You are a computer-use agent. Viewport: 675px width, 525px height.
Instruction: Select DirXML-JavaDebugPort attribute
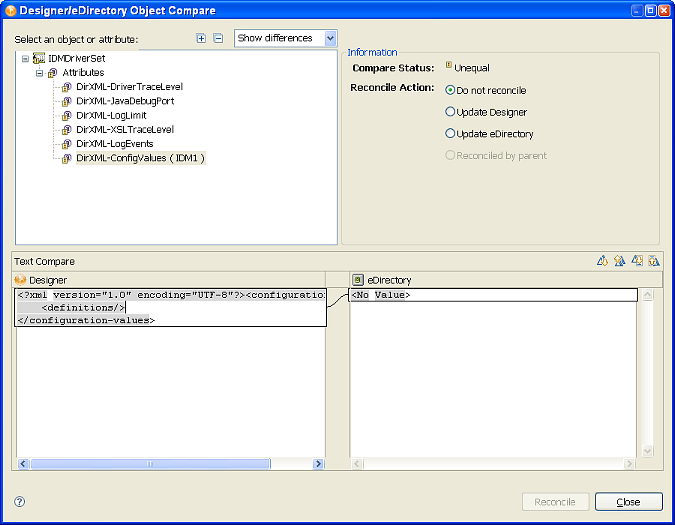(125, 101)
